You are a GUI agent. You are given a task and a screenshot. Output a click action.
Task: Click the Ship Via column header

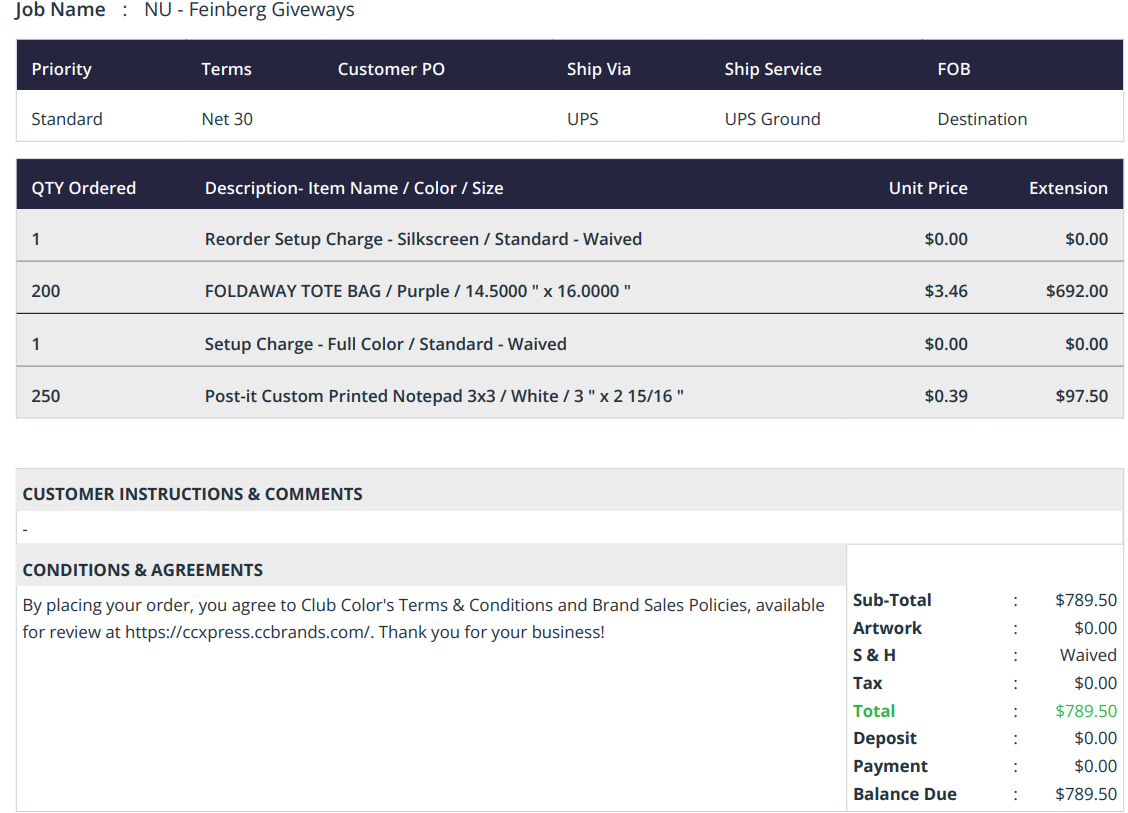[x=598, y=69]
